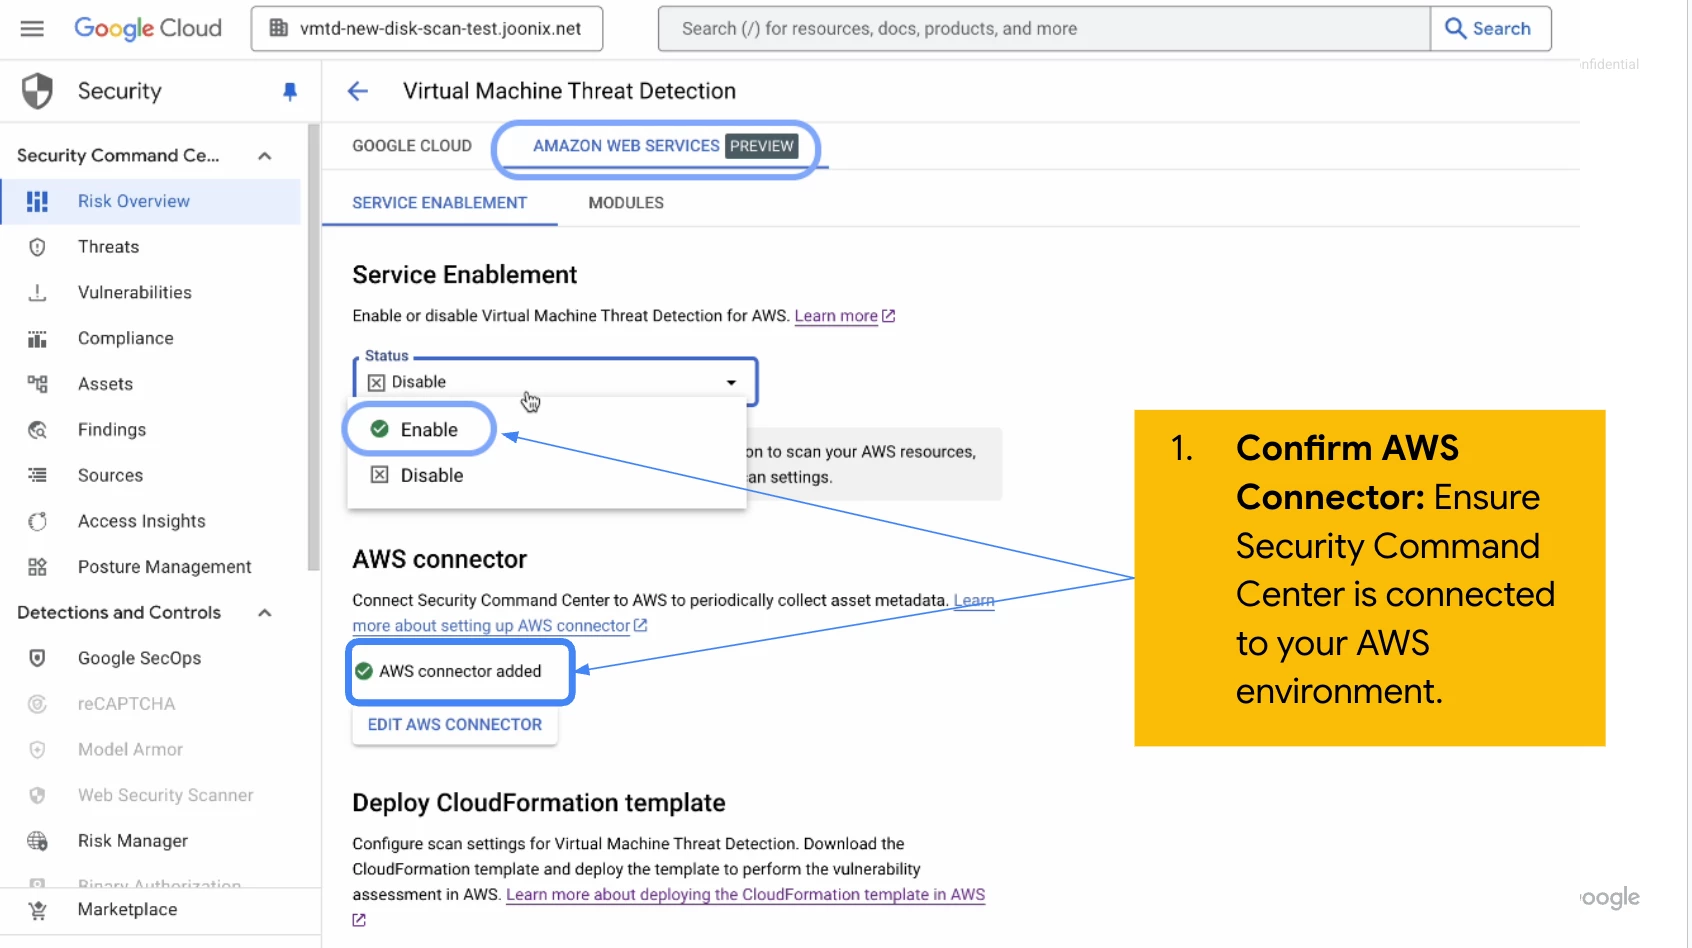Open Learn more link for Service Enablement

point(844,316)
